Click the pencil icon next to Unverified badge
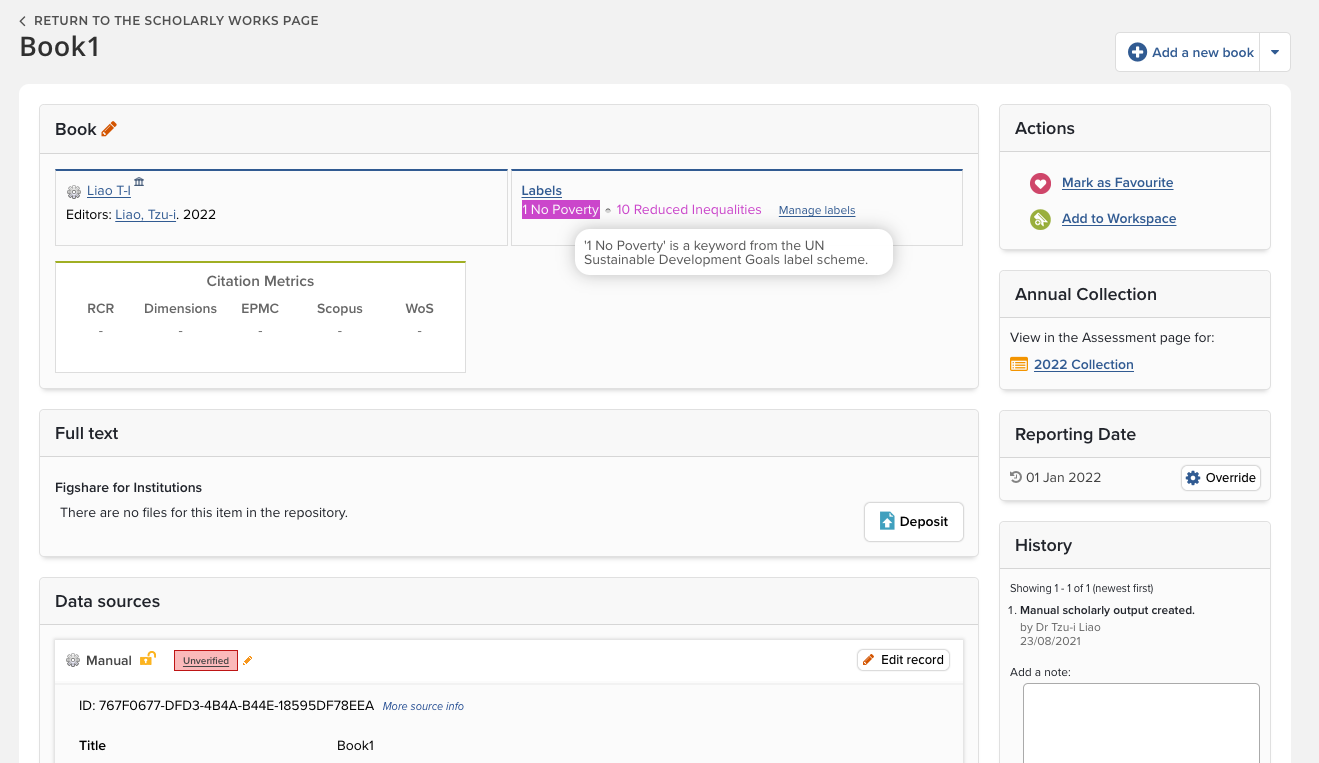Screen dimensions: 1319x763 pyautogui.click(x=248, y=661)
